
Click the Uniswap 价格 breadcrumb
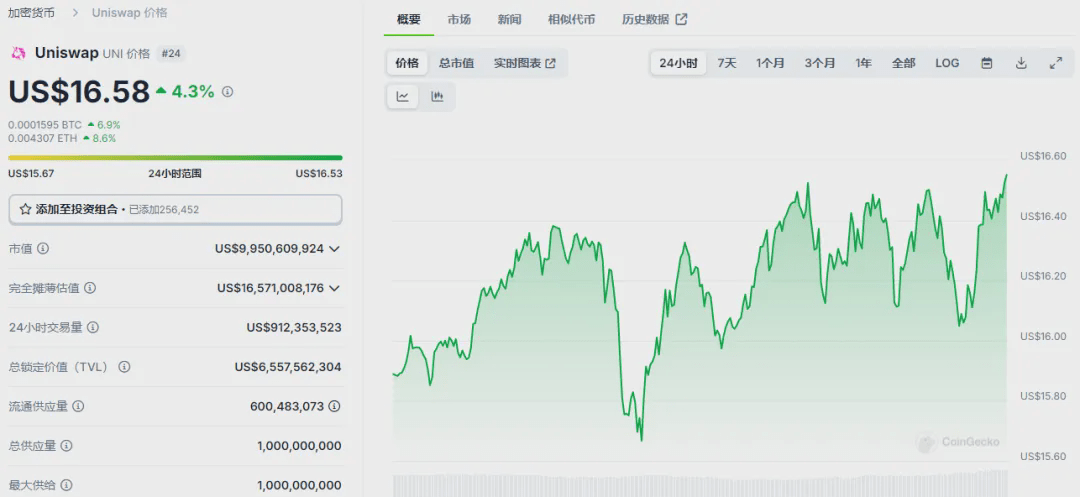point(129,12)
